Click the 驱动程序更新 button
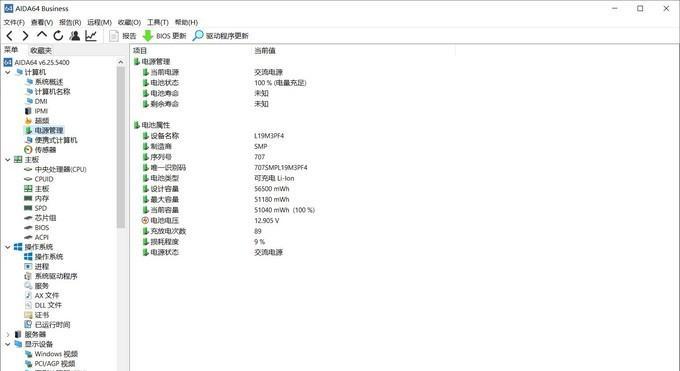680x371 pixels. [x=221, y=36]
